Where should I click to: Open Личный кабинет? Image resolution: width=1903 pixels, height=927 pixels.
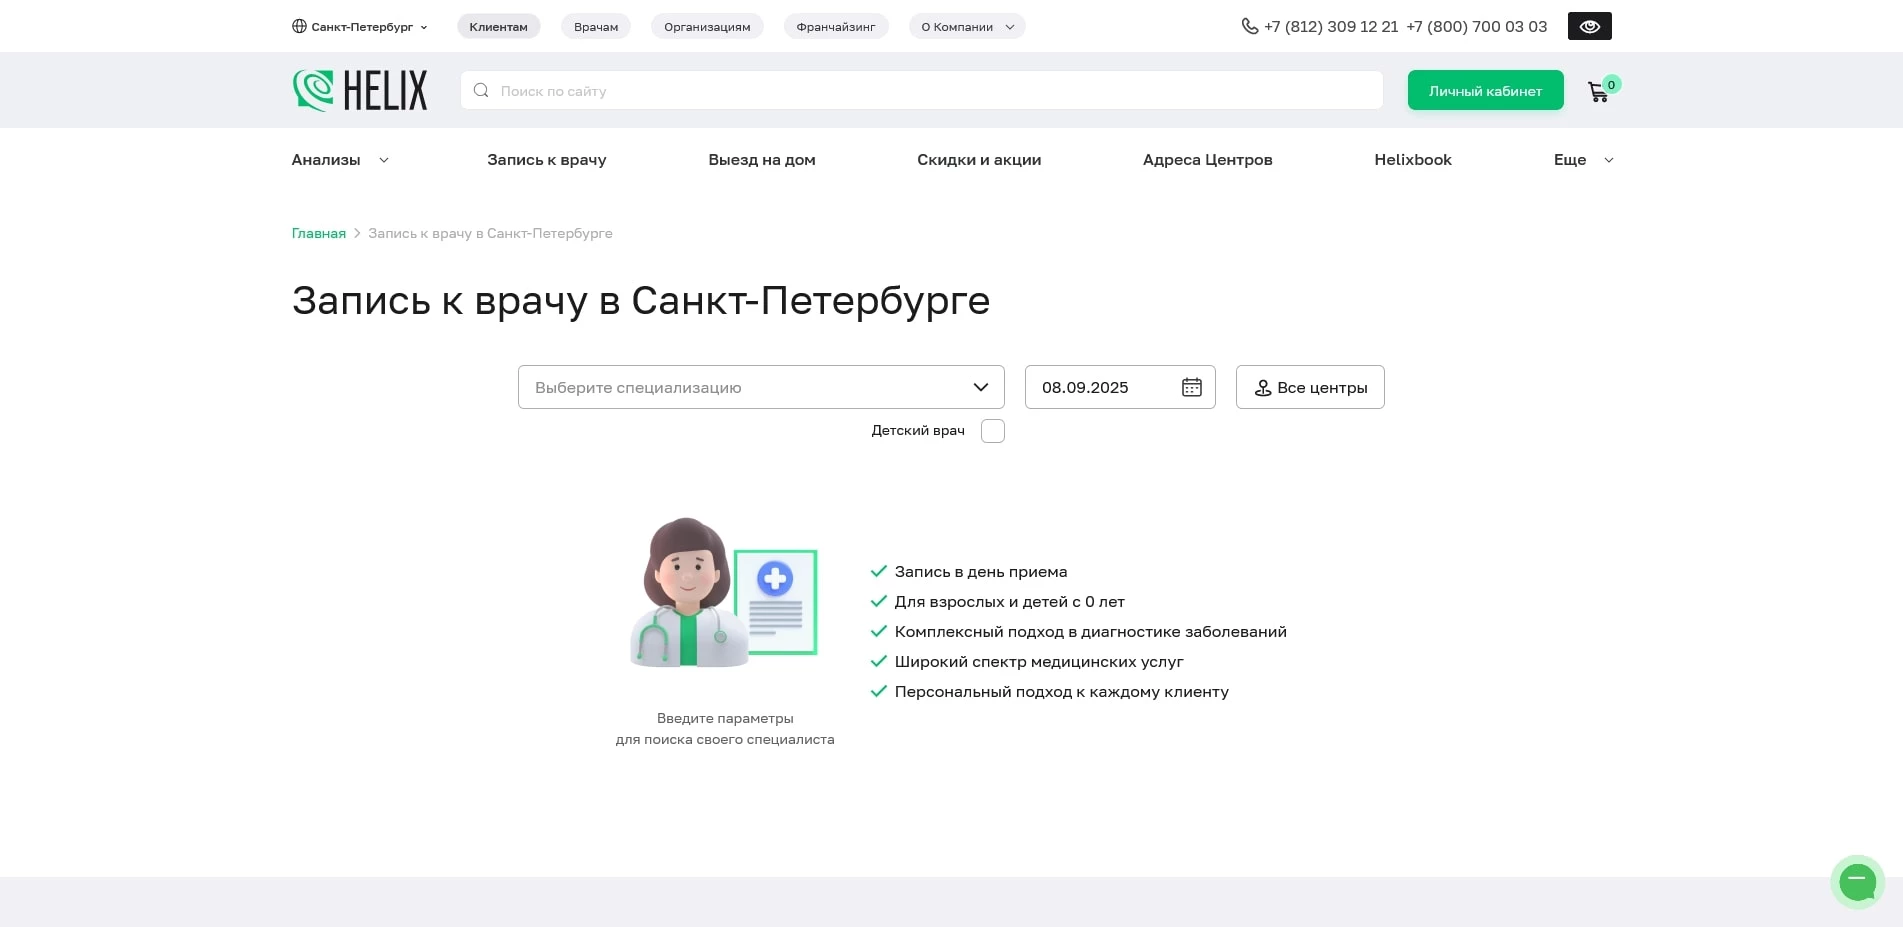coord(1485,90)
